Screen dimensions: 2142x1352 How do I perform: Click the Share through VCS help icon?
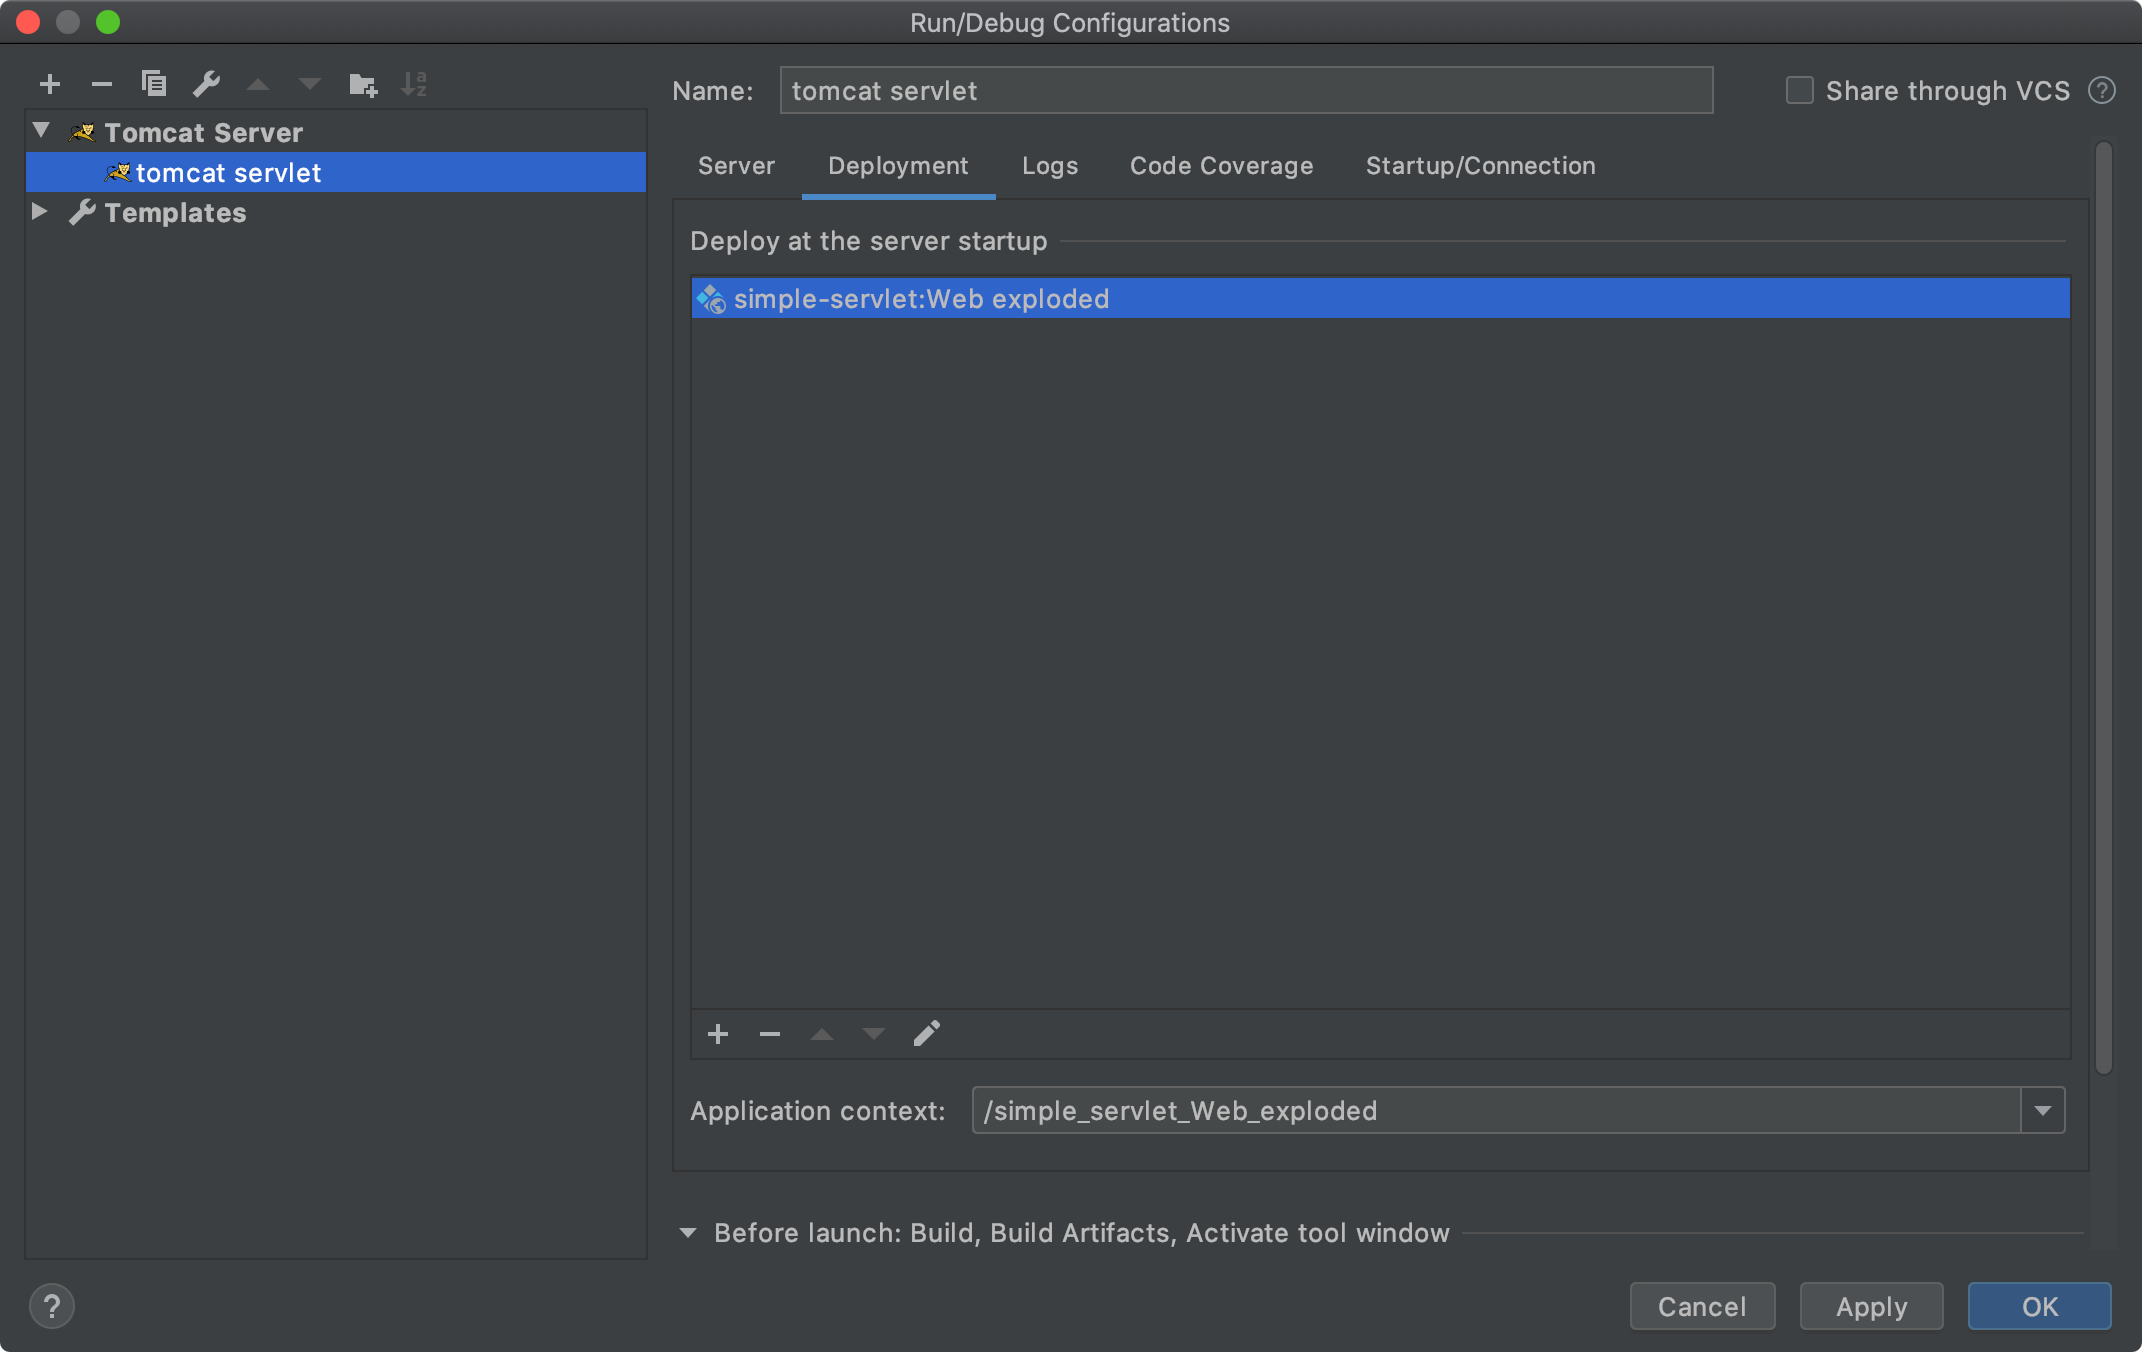pos(2102,91)
